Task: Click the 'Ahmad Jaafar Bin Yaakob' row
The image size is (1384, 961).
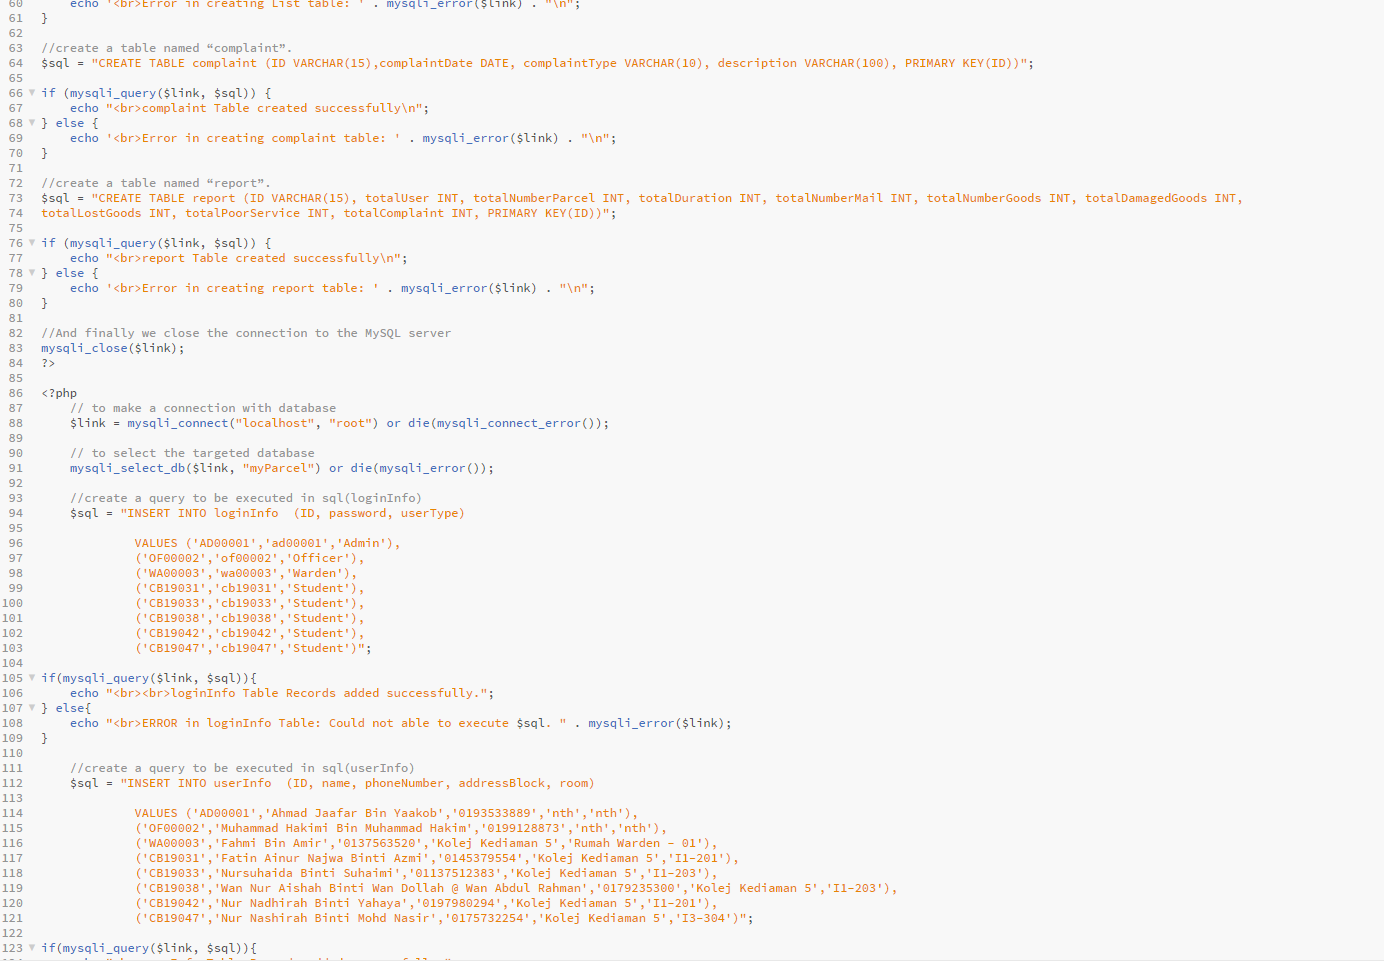Action: [386, 813]
